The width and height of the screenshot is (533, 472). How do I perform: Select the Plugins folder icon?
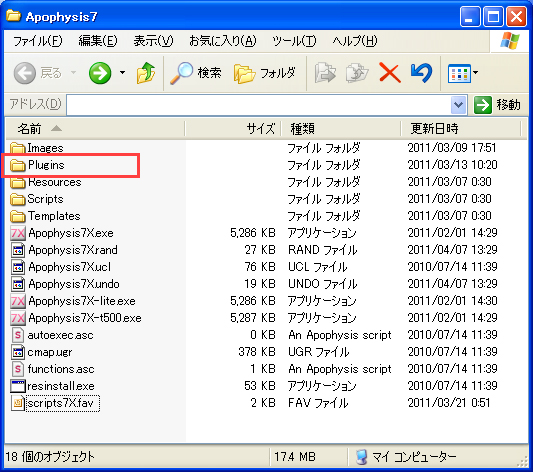[18, 165]
